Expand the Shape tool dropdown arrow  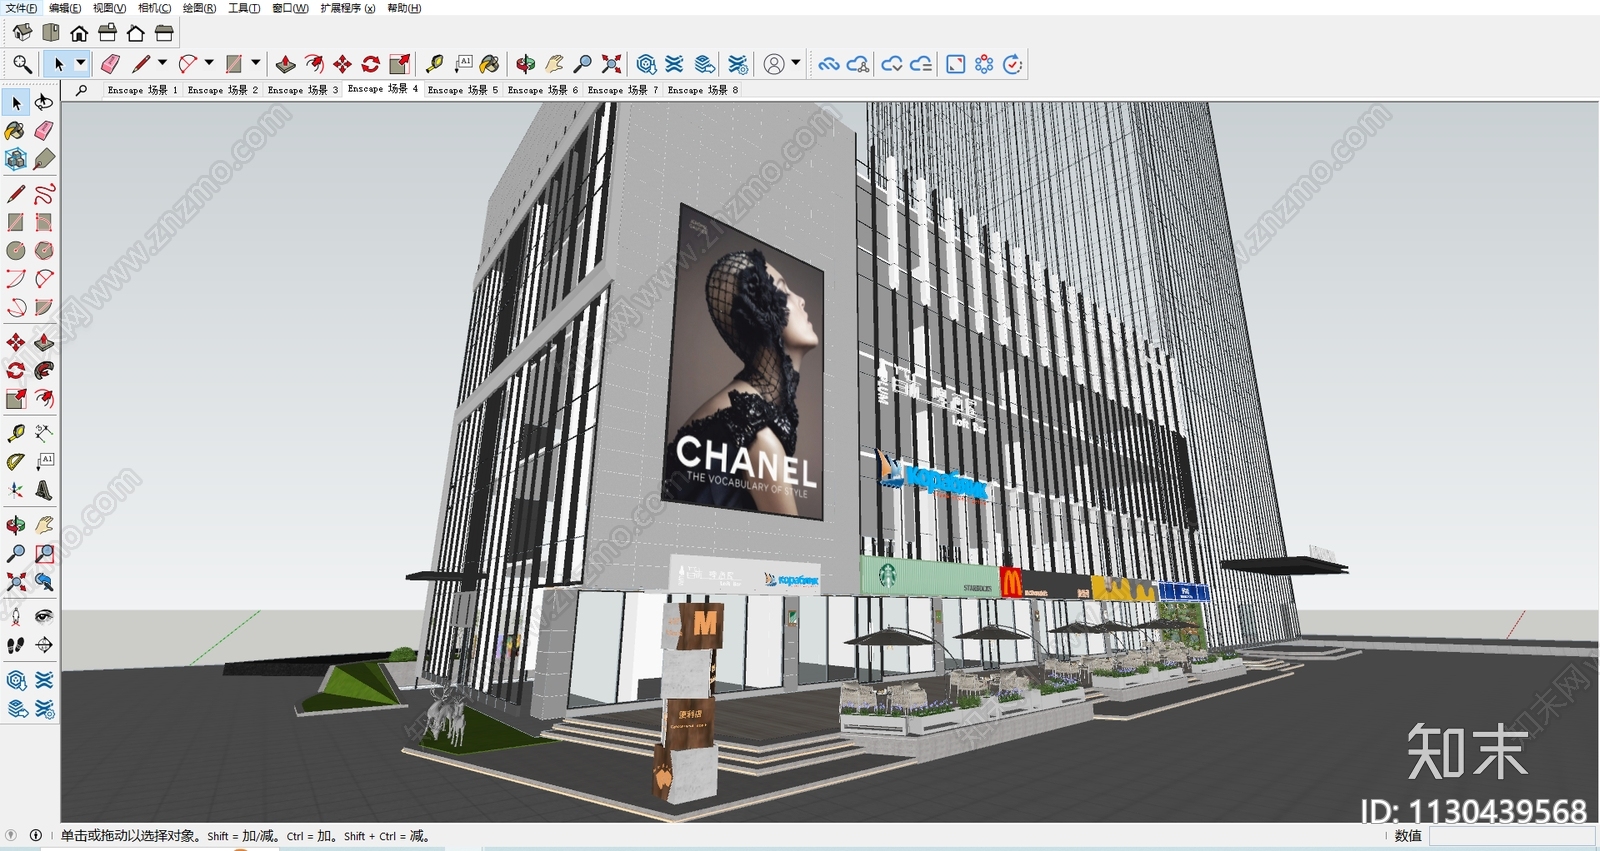(x=256, y=63)
